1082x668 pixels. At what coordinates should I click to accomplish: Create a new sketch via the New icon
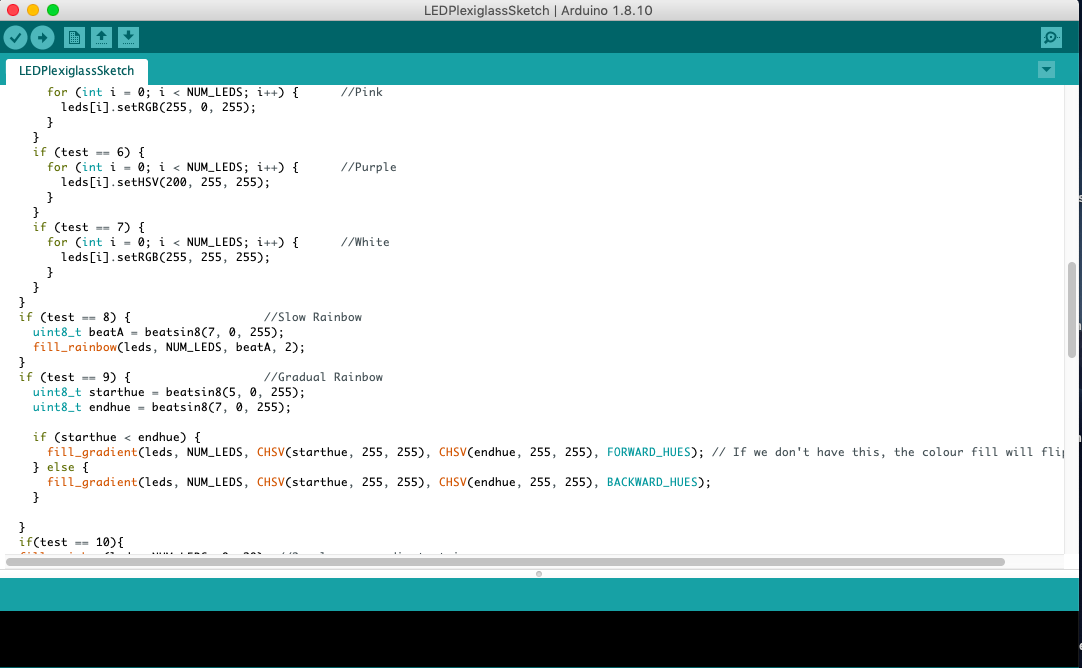[x=73, y=37]
